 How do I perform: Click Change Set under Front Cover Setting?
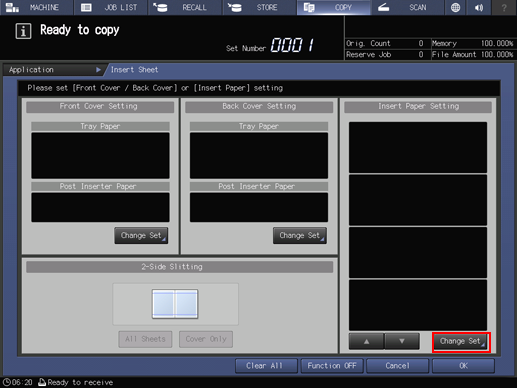click(141, 236)
